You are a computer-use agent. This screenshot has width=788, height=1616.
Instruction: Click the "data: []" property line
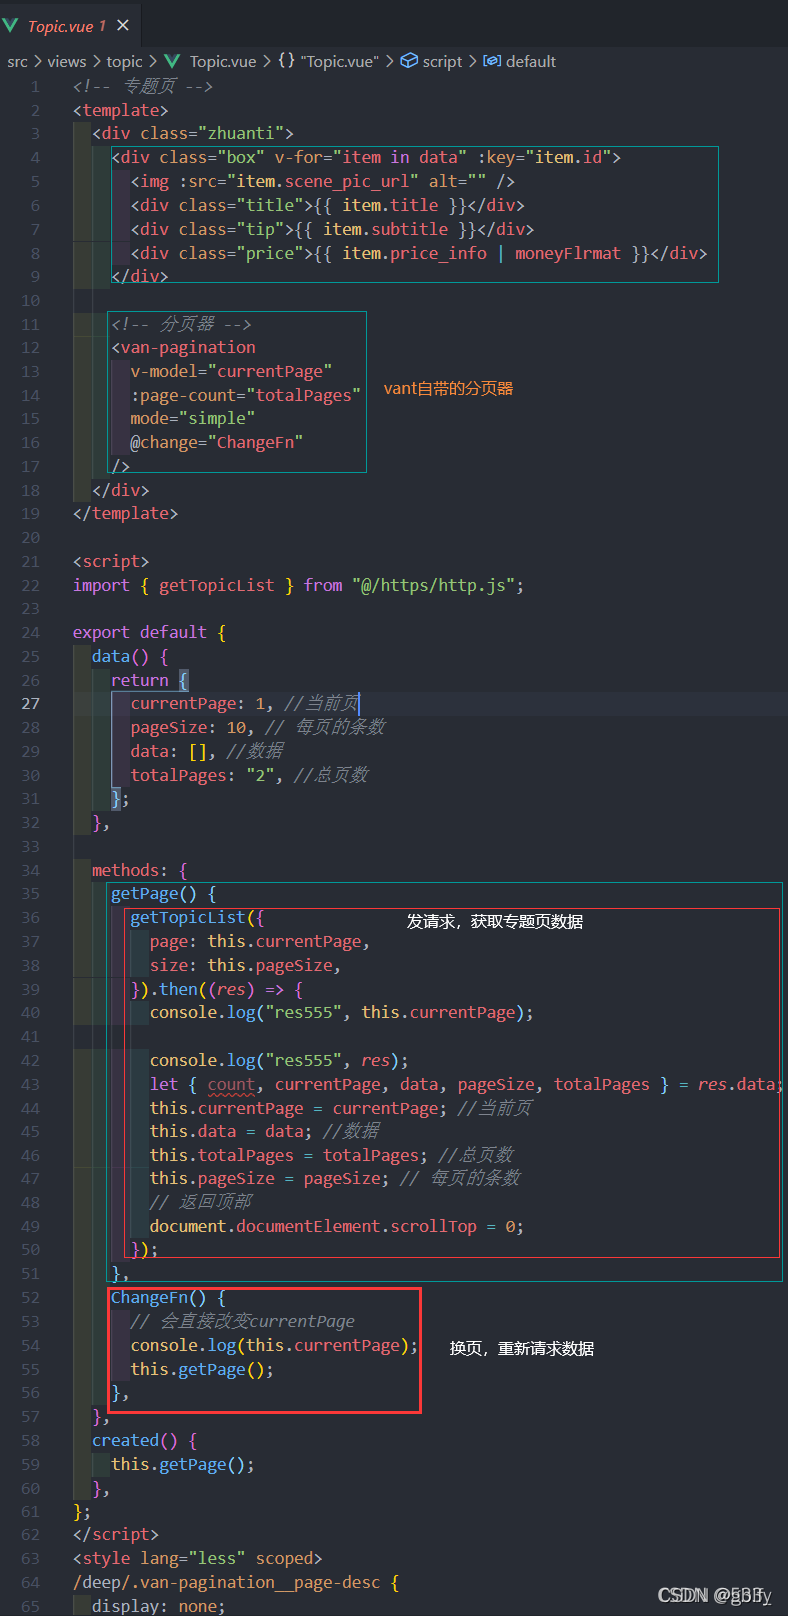pyautogui.click(x=173, y=752)
